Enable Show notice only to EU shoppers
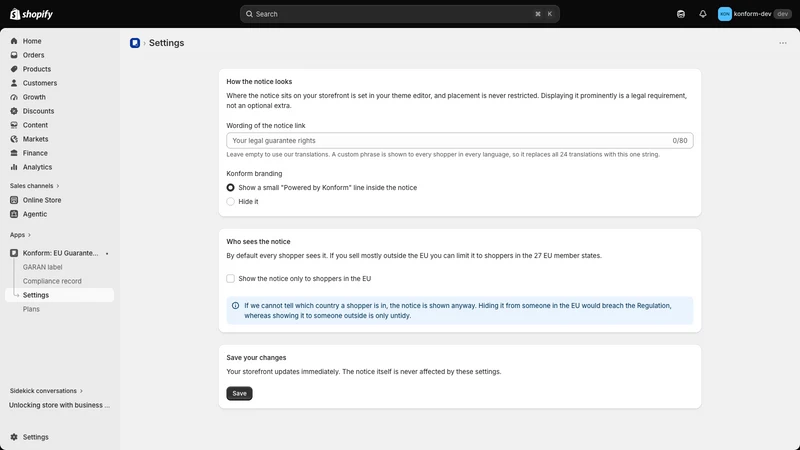 tap(231, 279)
